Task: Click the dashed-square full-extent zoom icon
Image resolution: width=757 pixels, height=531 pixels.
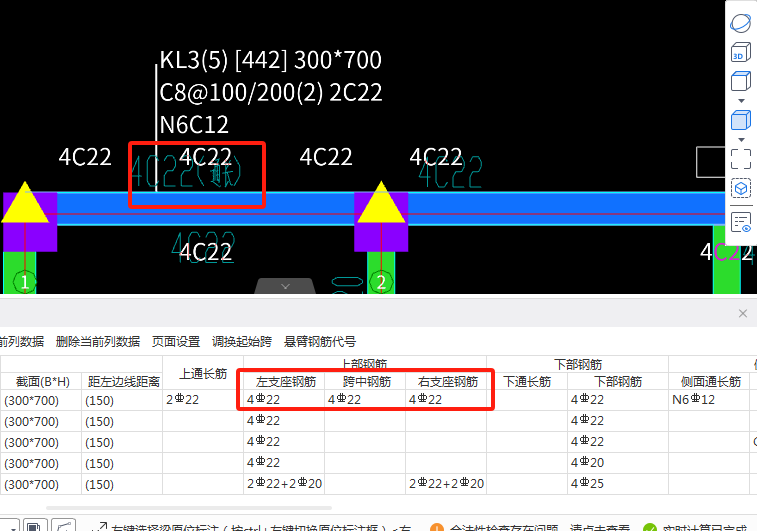Action: pos(741,159)
